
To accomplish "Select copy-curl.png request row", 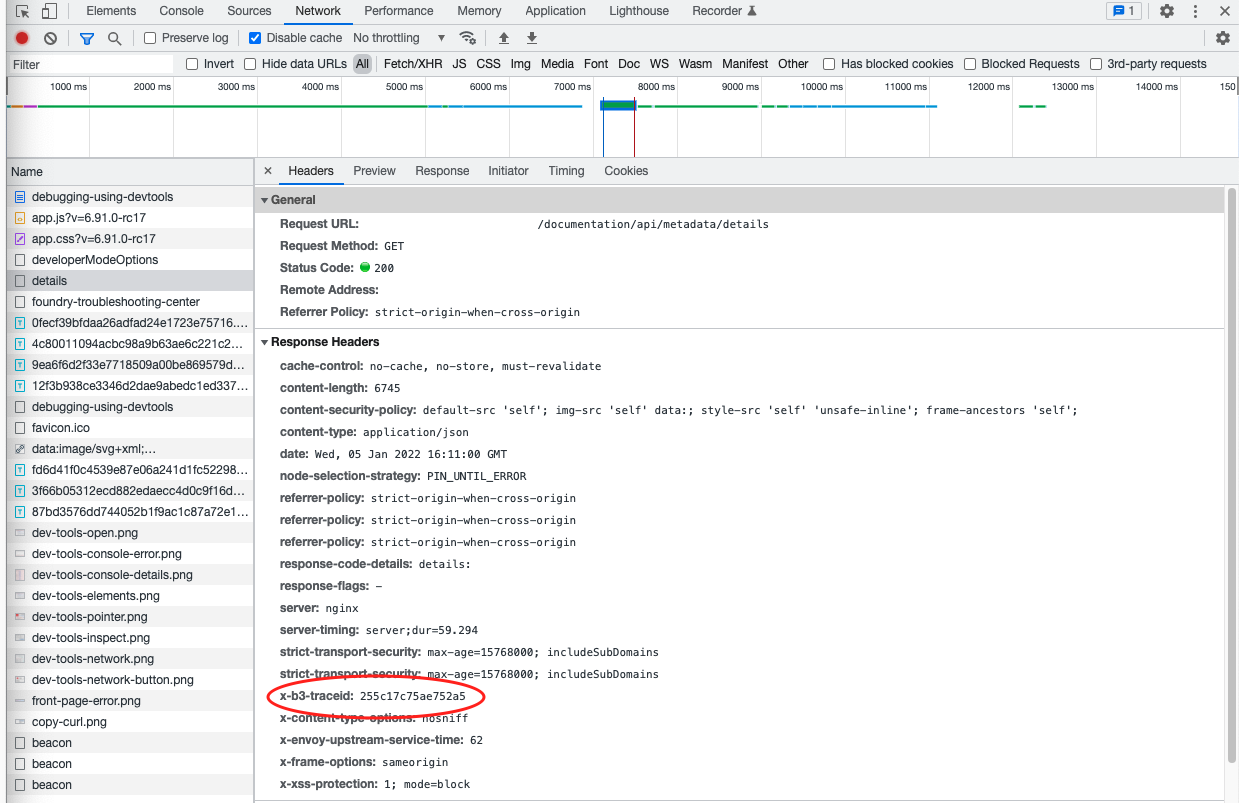I will click(130, 722).
